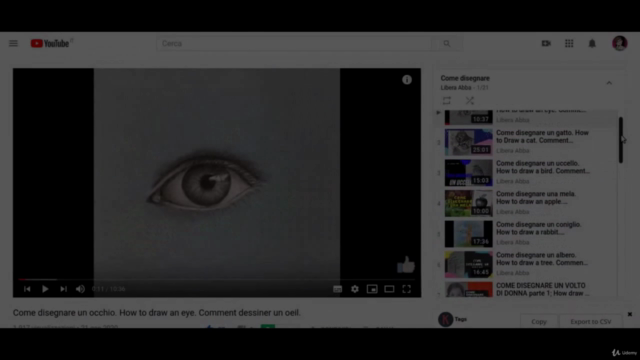Show the video info card icon

[407, 80]
